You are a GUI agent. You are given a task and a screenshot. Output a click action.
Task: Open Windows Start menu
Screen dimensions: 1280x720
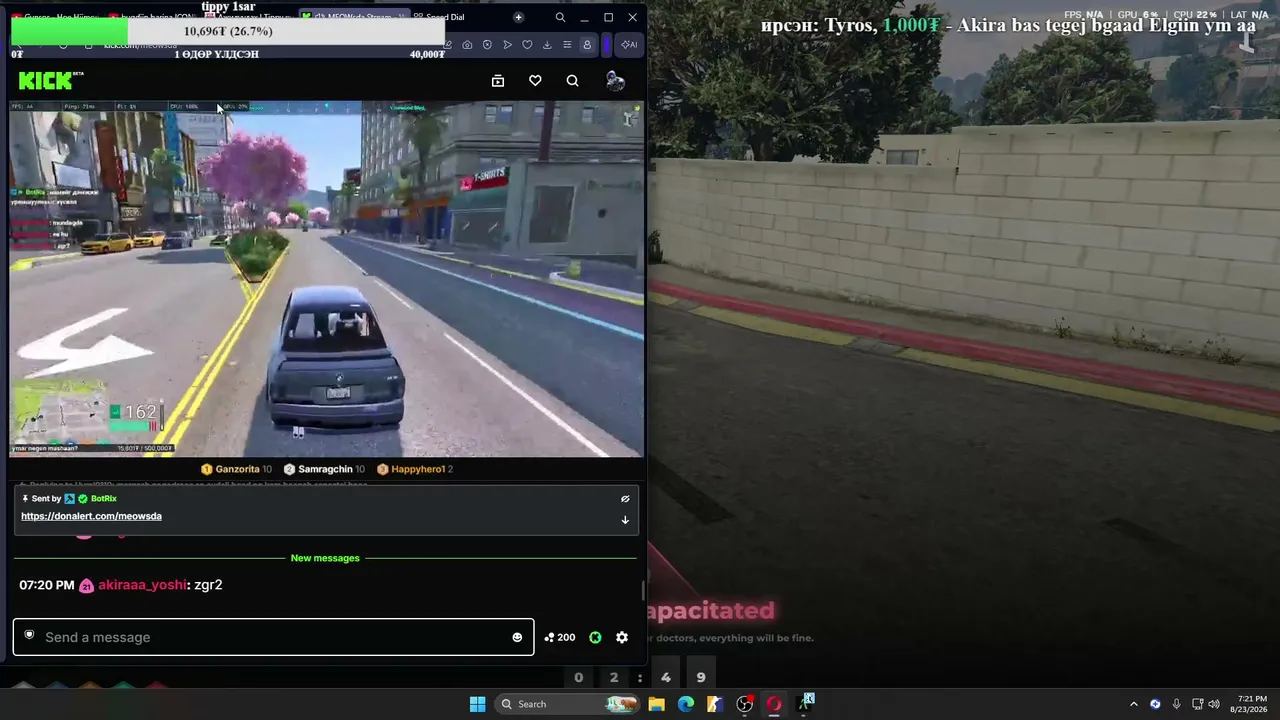tap(477, 704)
